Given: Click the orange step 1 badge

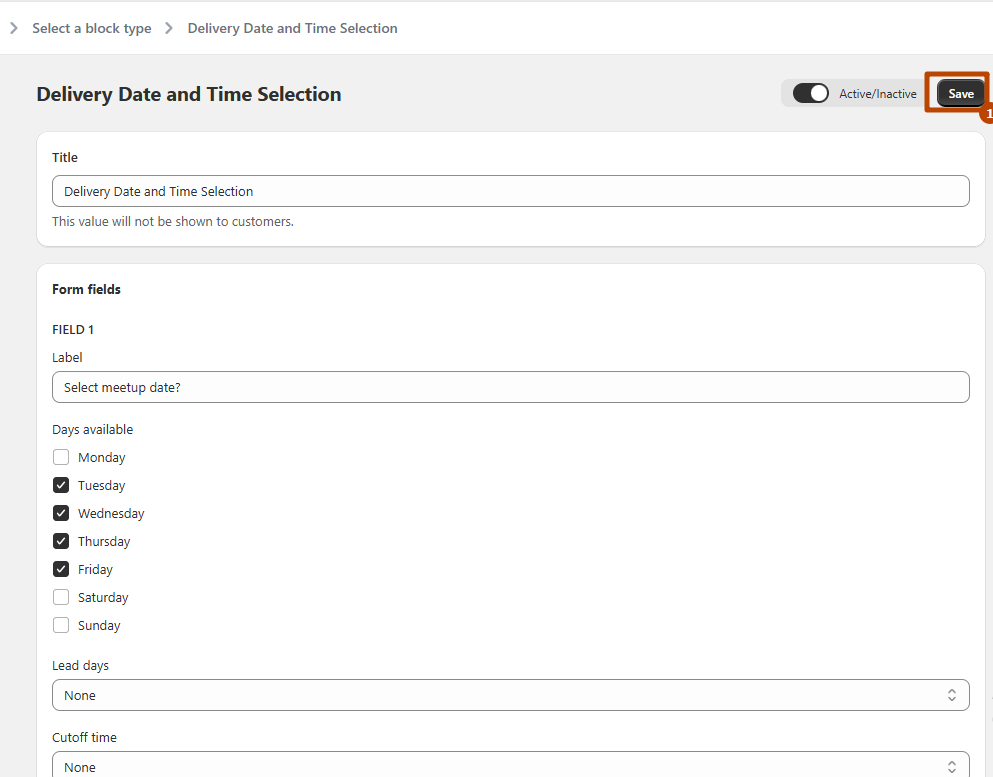Looking at the screenshot, I should click(x=987, y=115).
